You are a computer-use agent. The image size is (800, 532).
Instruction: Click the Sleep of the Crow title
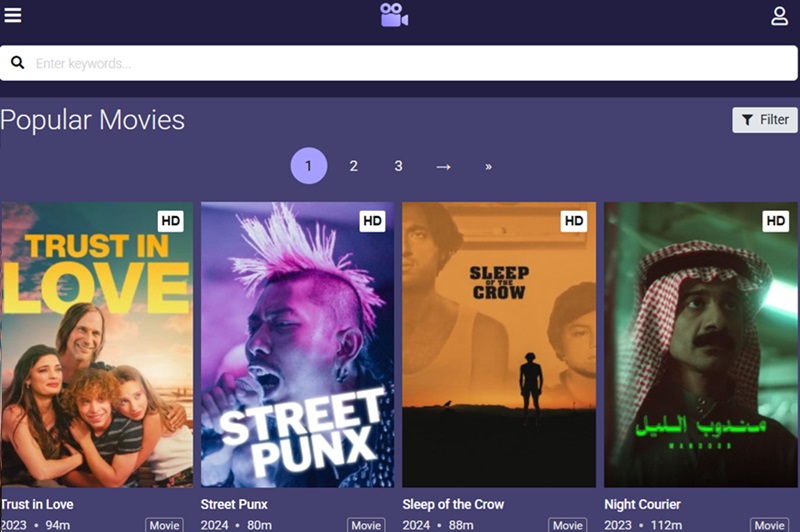453,504
